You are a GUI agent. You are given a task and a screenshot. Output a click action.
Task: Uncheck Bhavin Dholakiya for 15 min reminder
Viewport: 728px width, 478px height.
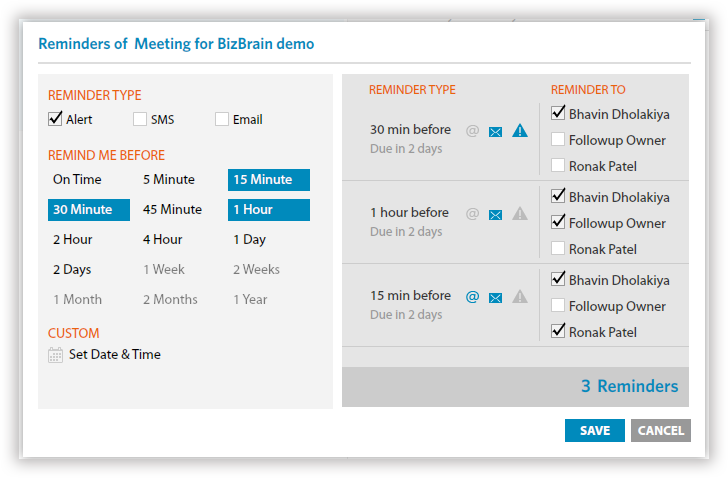pyautogui.click(x=558, y=280)
